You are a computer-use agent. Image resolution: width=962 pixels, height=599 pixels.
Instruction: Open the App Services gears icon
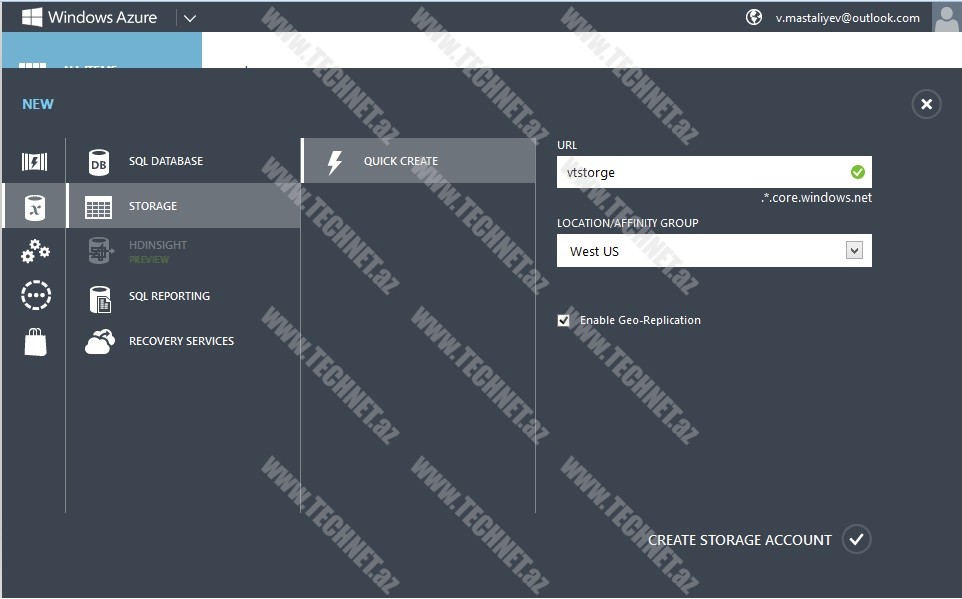click(x=34, y=251)
